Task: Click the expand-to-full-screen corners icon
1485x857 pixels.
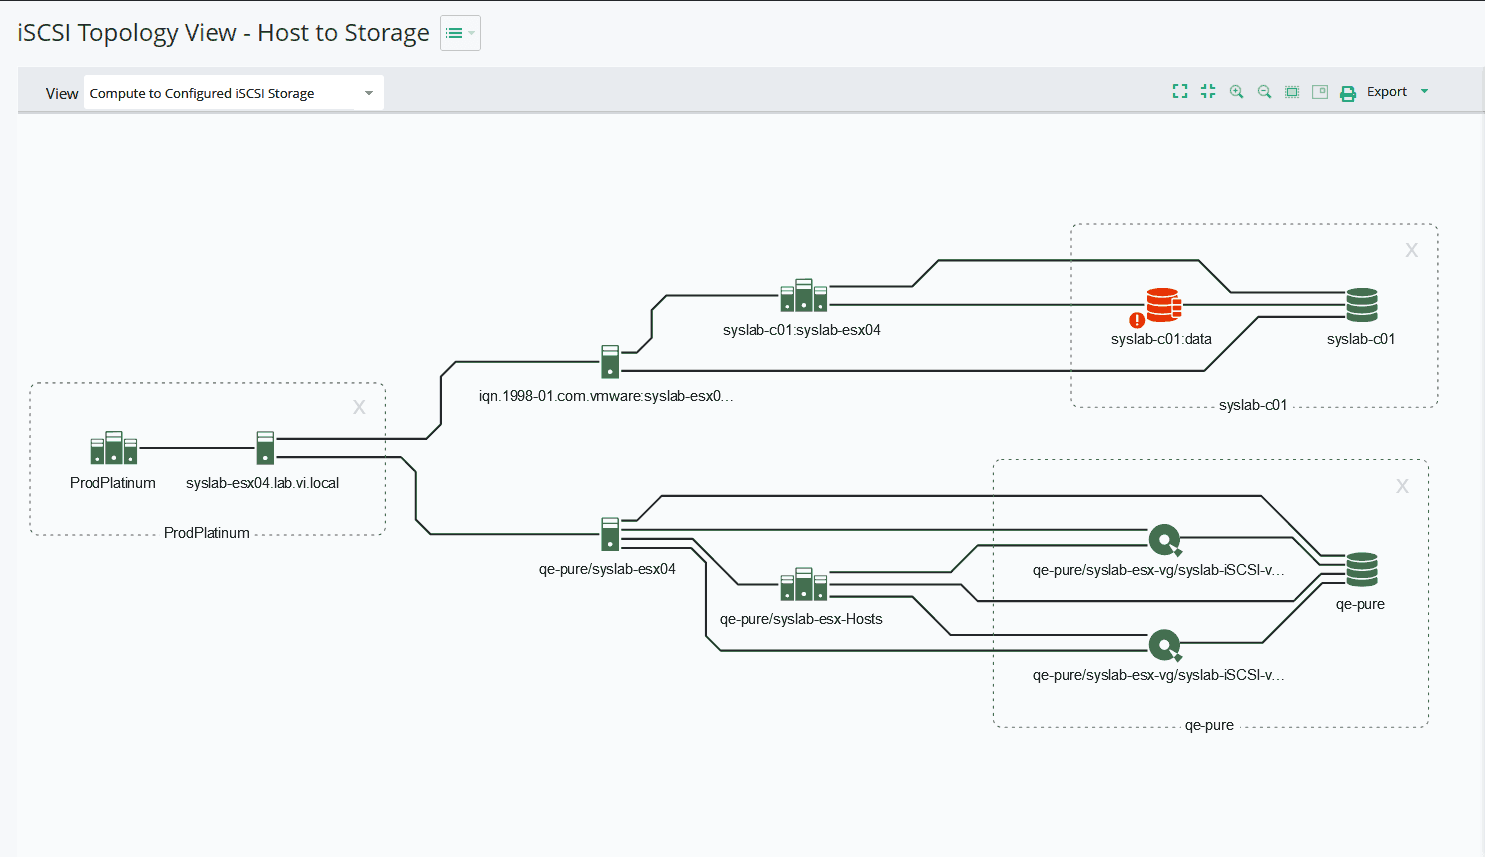Action: 1180,91
